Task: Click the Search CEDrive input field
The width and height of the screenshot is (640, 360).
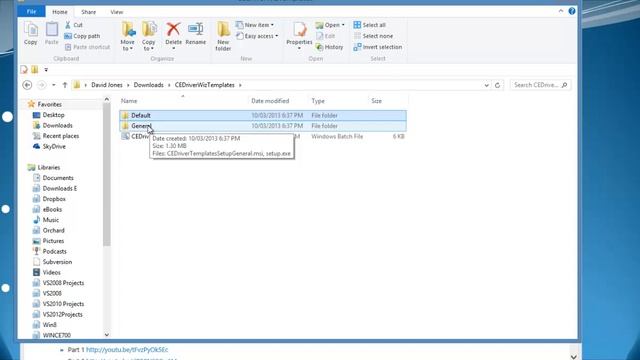Action: [x=540, y=85]
